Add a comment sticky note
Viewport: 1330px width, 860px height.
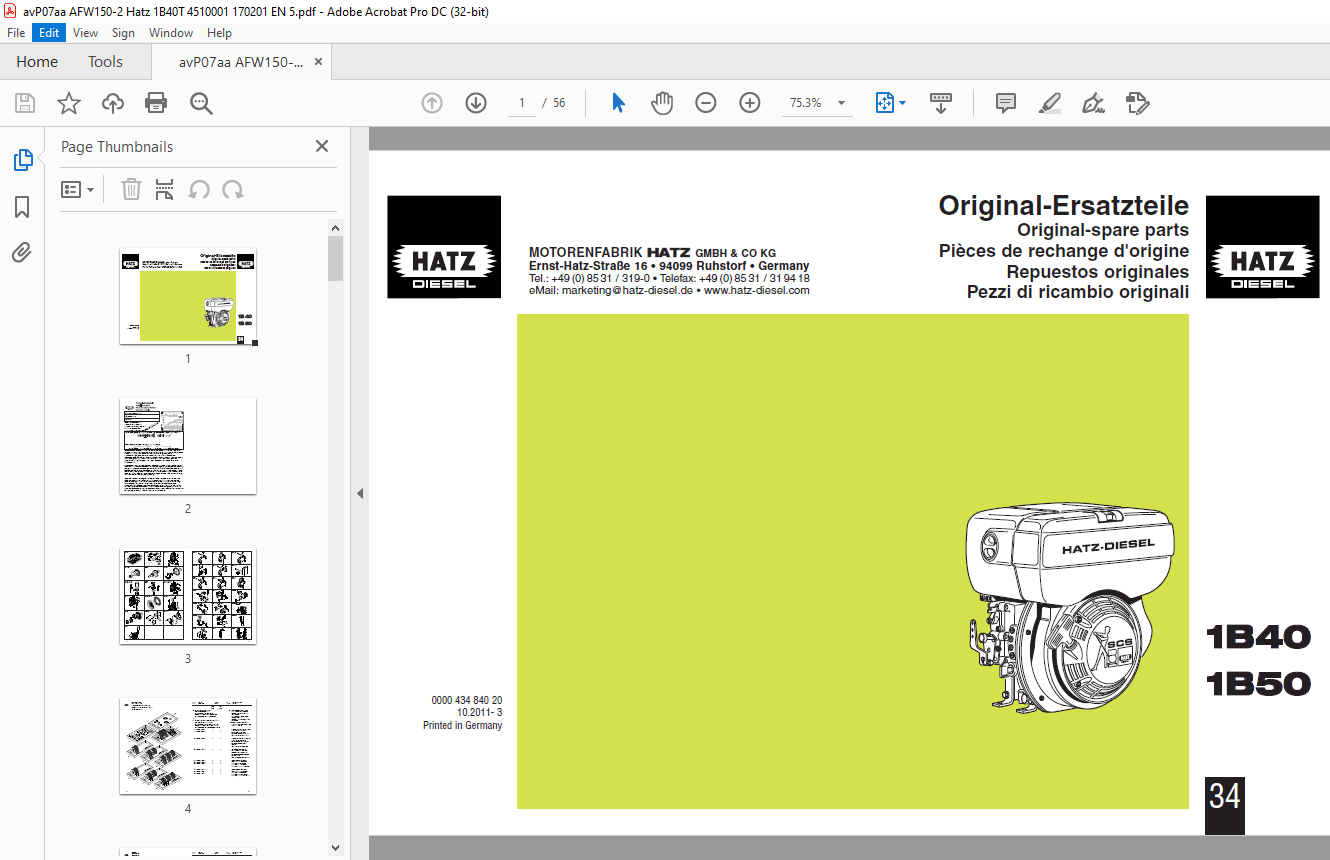click(x=1006, y=103)
